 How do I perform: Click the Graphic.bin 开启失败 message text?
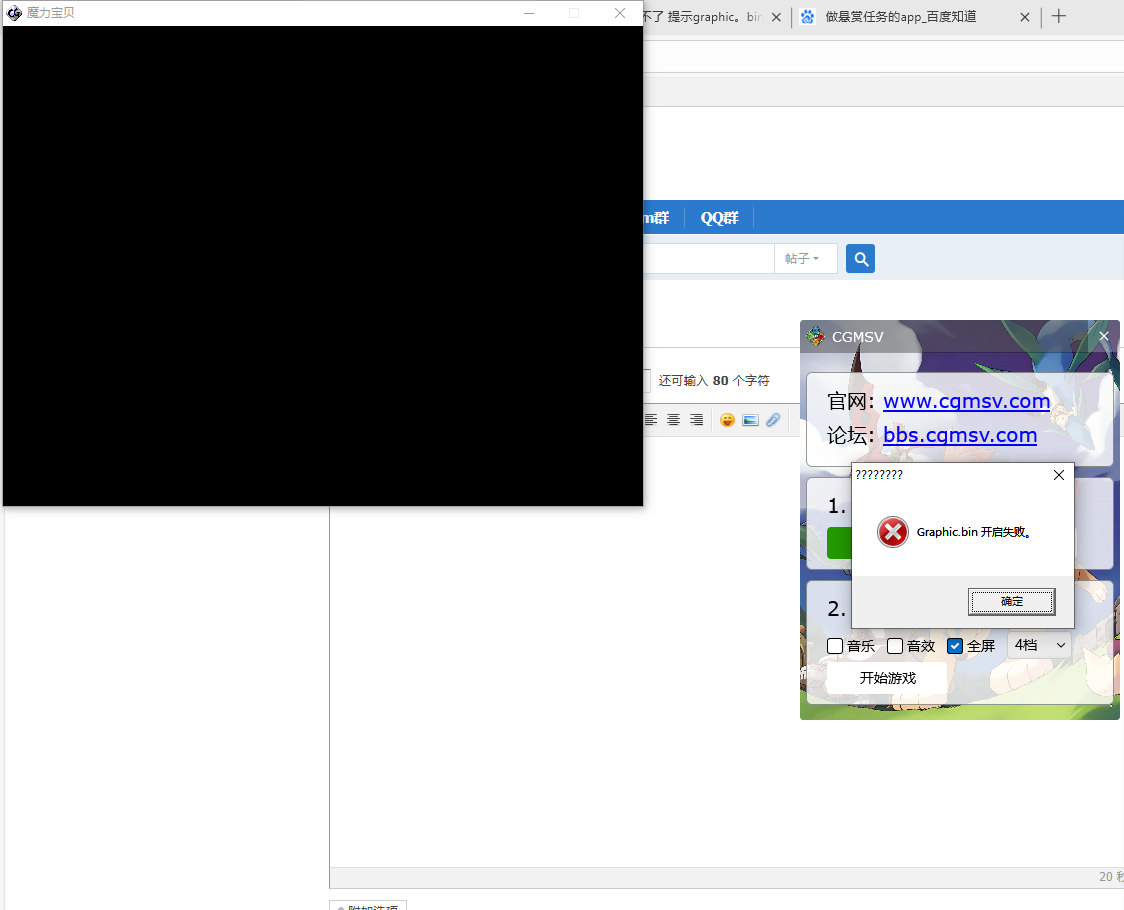973,532
